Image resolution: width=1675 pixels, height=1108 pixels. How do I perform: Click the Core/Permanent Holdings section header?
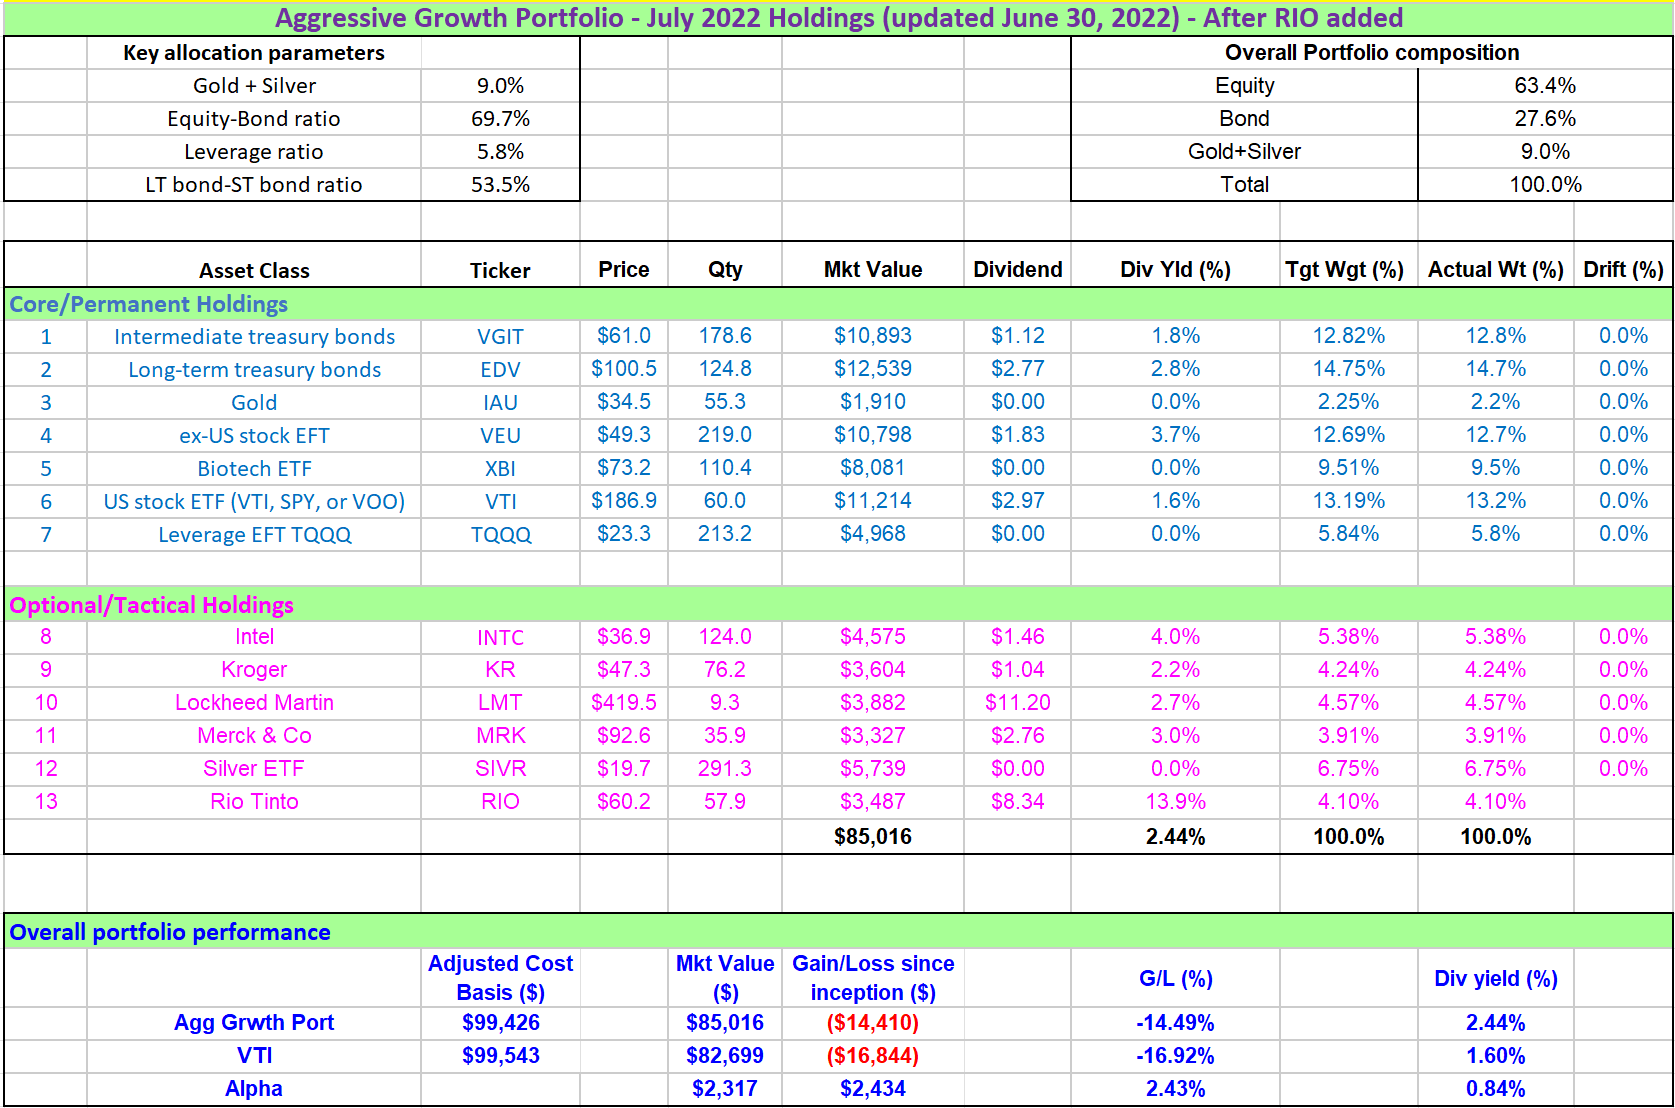[149, 304]
